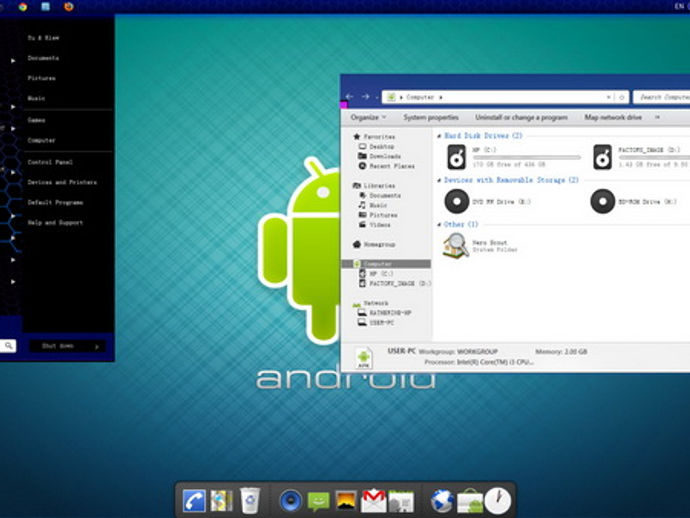This screenshot has height=518, width=690.
Task: Select the FACTORY_IMAGE (D:) drive icon
Action: (x=602, y=157)
